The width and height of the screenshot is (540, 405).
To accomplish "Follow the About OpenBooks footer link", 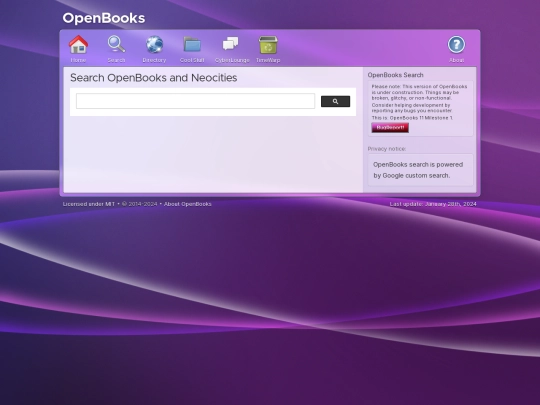I will [x=188, y=204].
